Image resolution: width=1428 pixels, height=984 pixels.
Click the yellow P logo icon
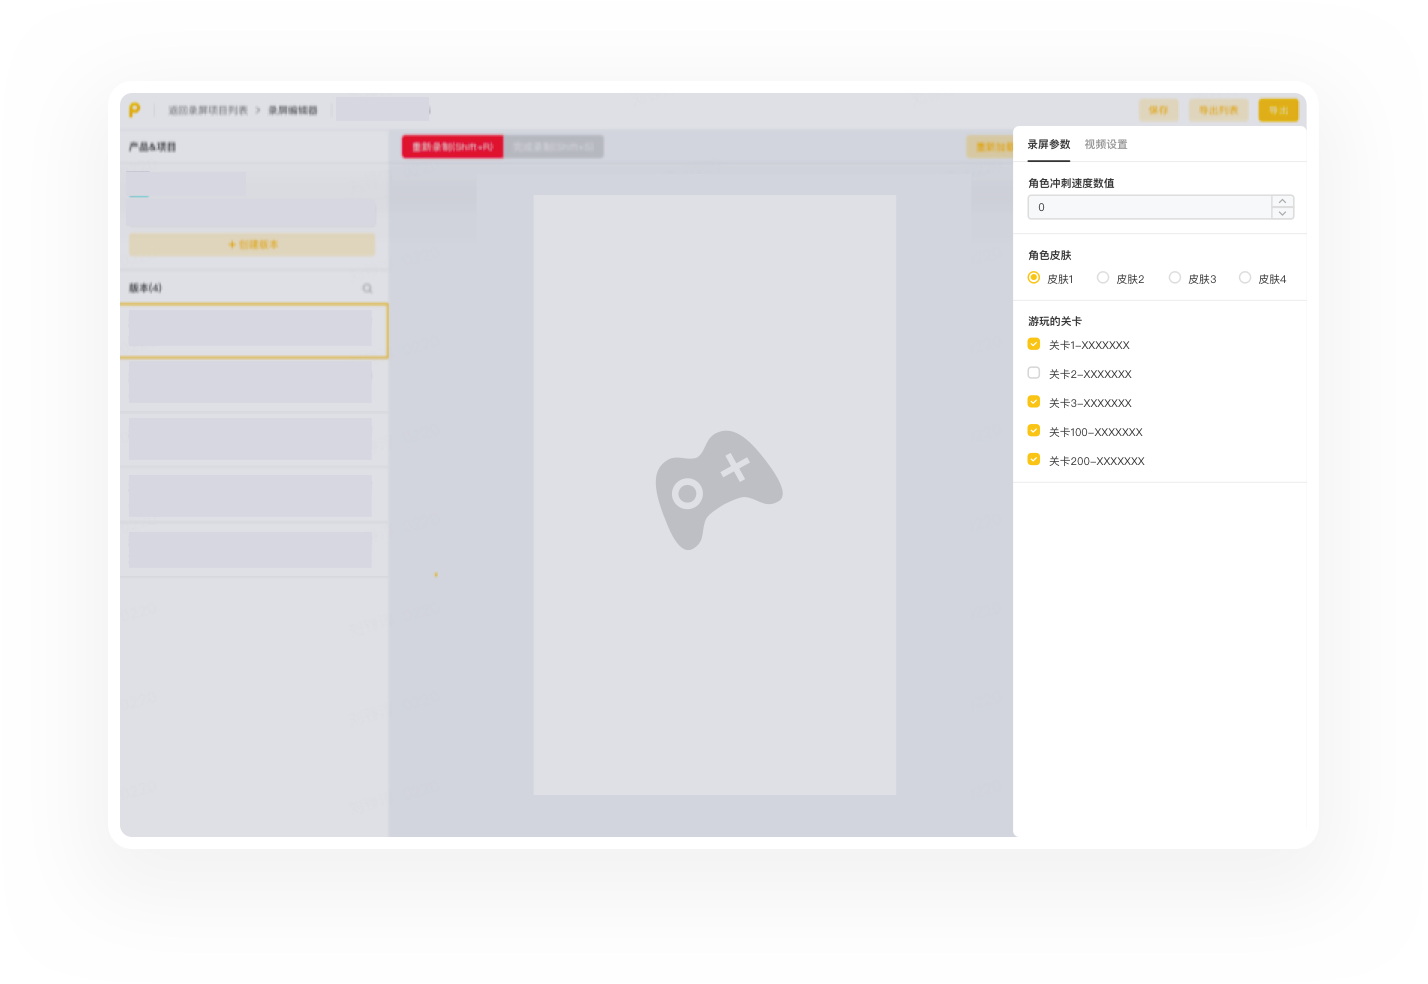coord(135,110)
